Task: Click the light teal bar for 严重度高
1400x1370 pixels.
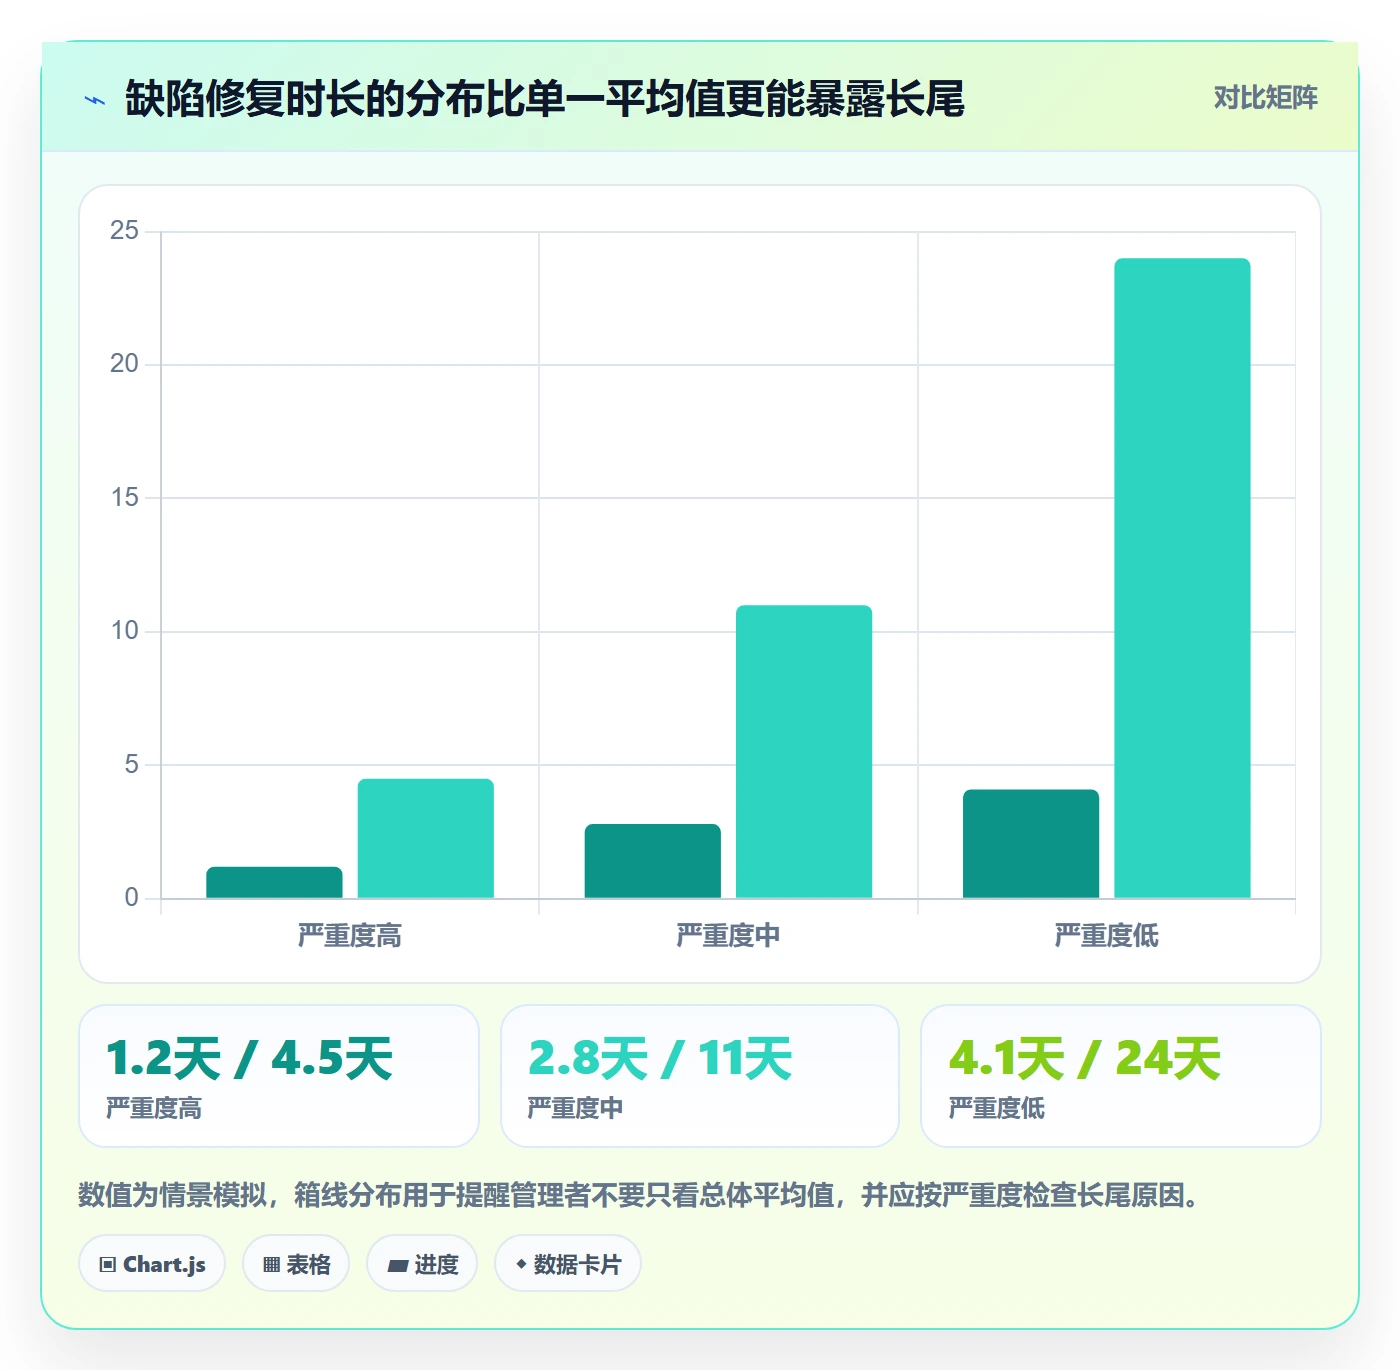Action: [426, 838]
